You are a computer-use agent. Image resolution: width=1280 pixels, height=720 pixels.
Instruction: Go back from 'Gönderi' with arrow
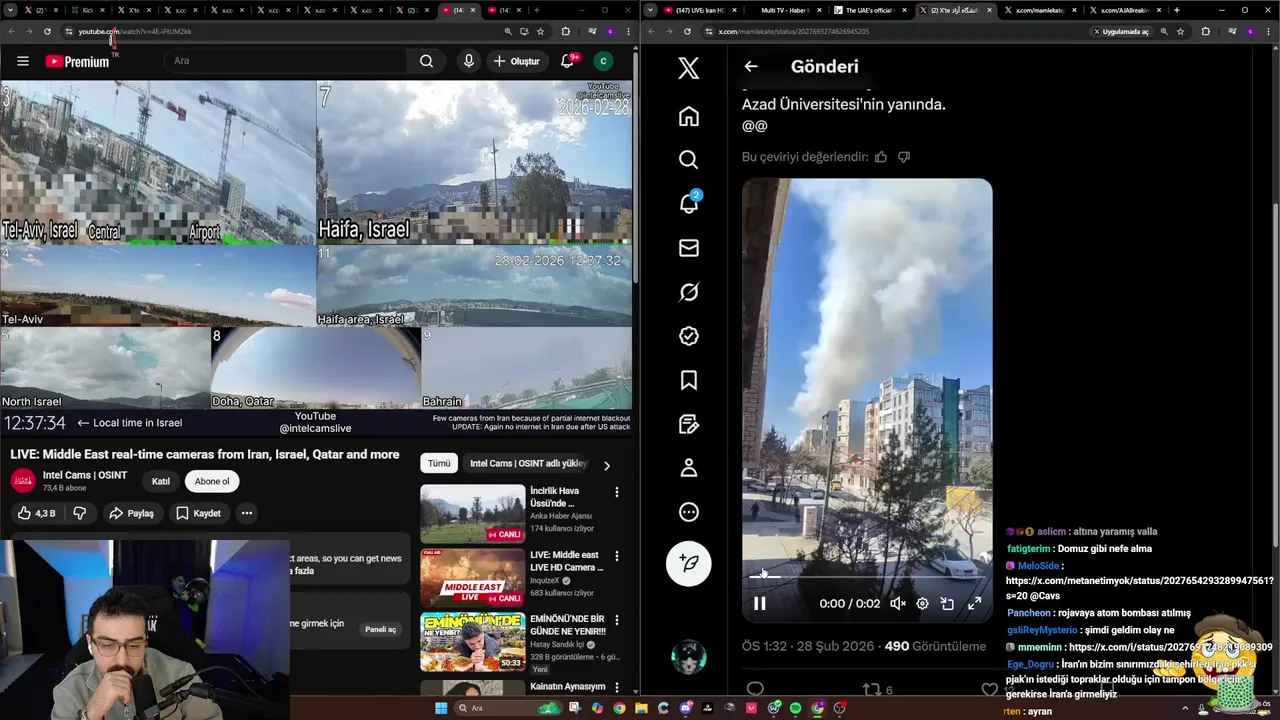[751, 66]
